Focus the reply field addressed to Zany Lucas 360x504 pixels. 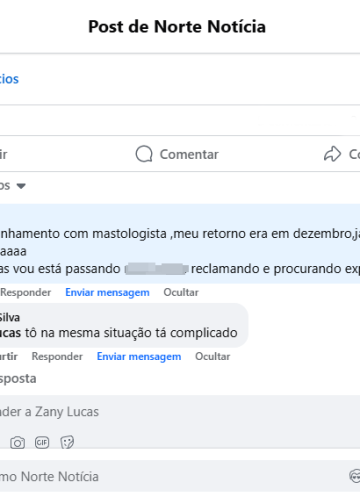(x=180, y=412)
